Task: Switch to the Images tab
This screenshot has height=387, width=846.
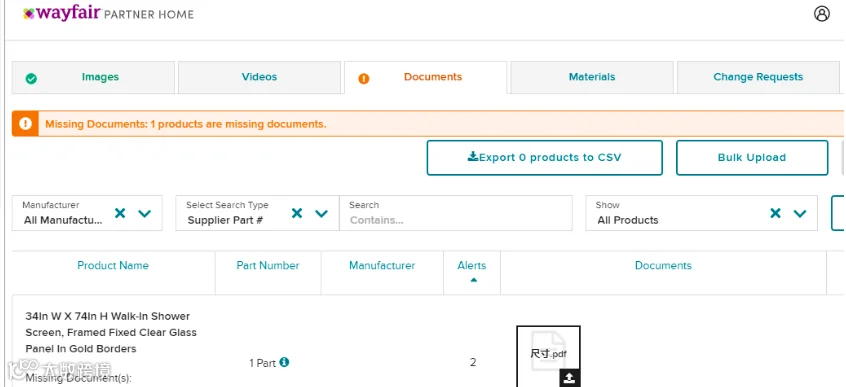Action: [x=93, y=77]
